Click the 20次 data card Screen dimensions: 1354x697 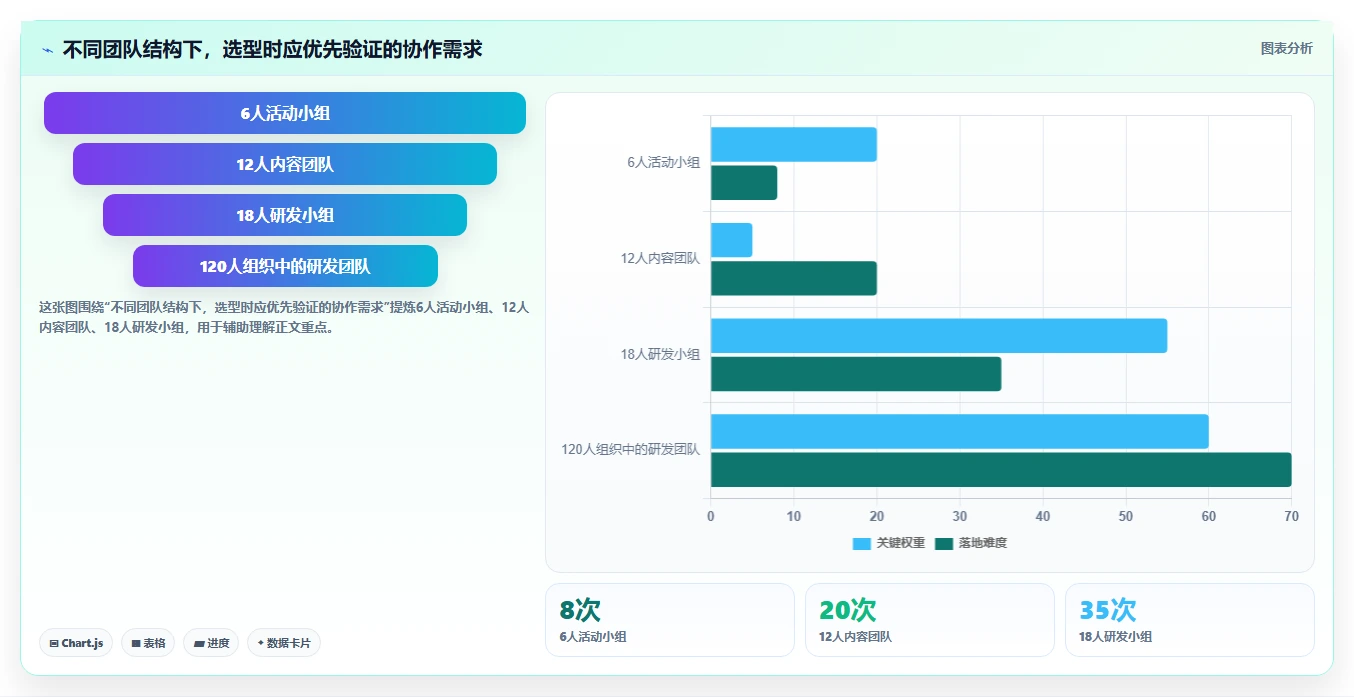click(x=930, y=620)
